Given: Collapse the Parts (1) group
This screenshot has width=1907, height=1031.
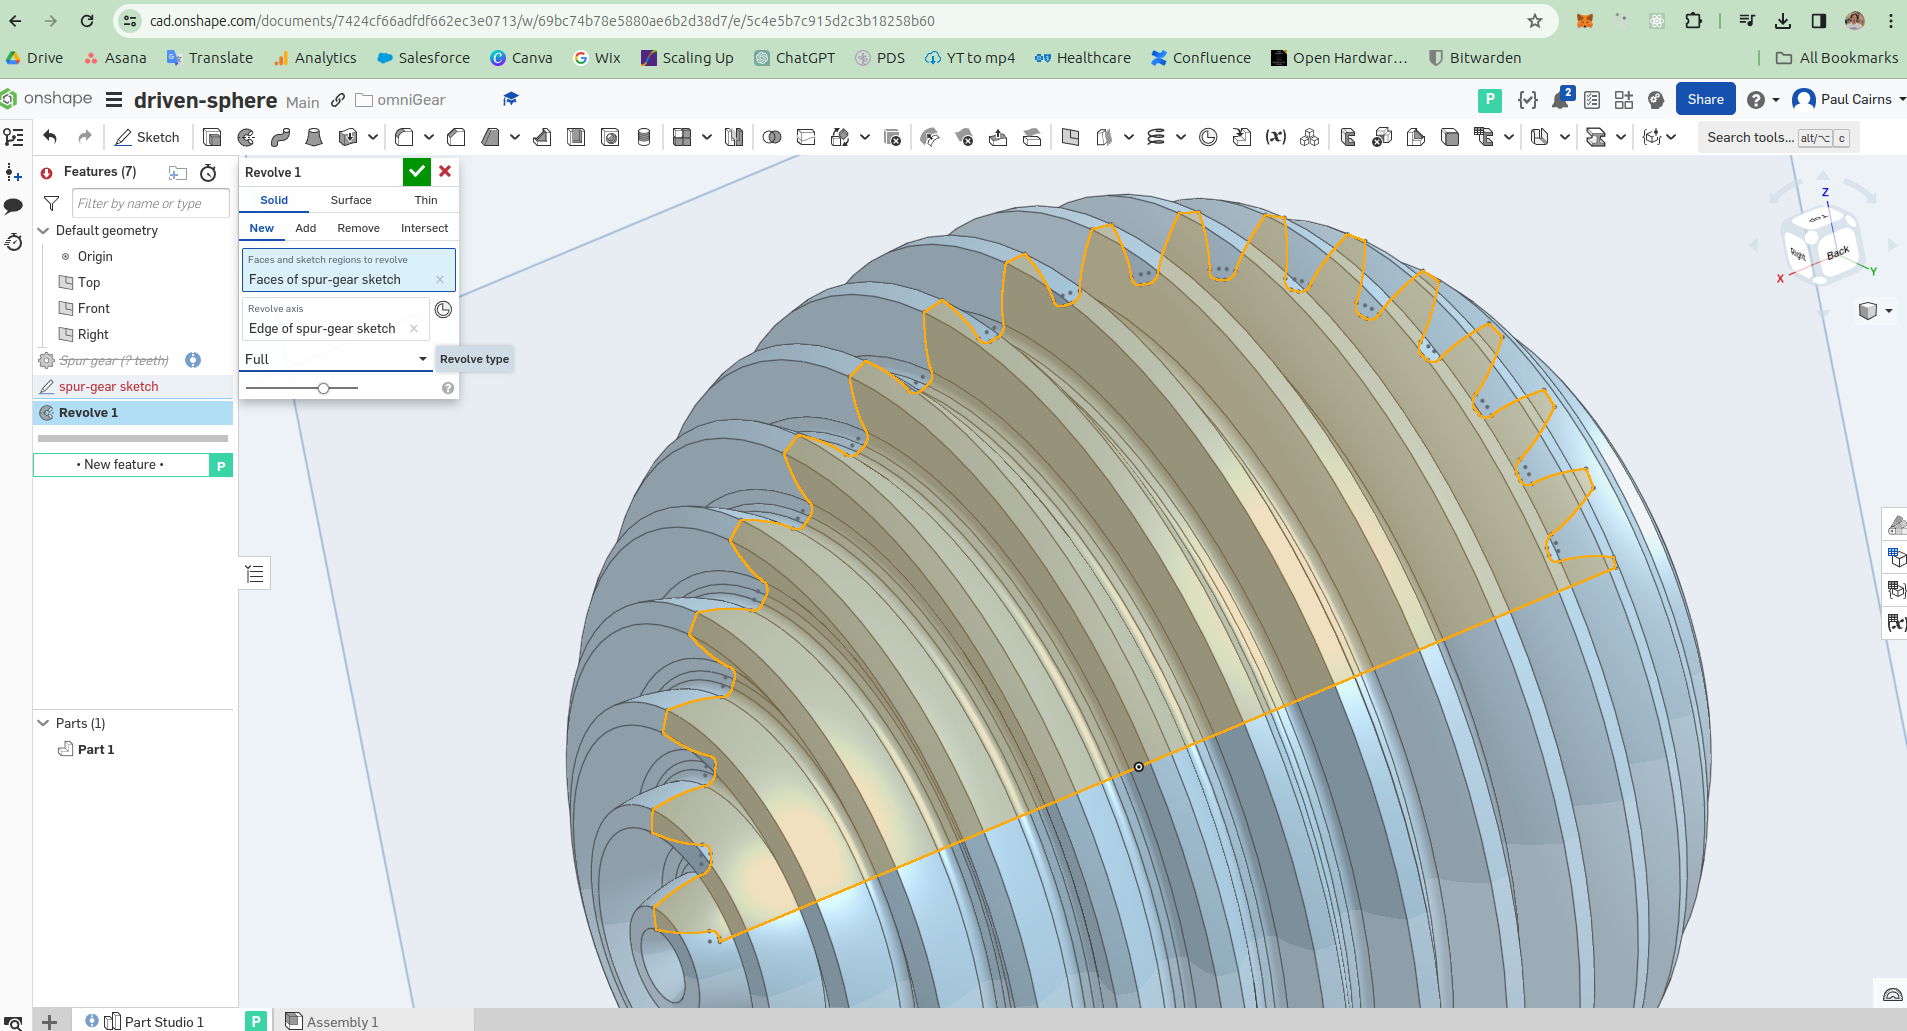Looking at the screenshot, I should tap(43, 723).
